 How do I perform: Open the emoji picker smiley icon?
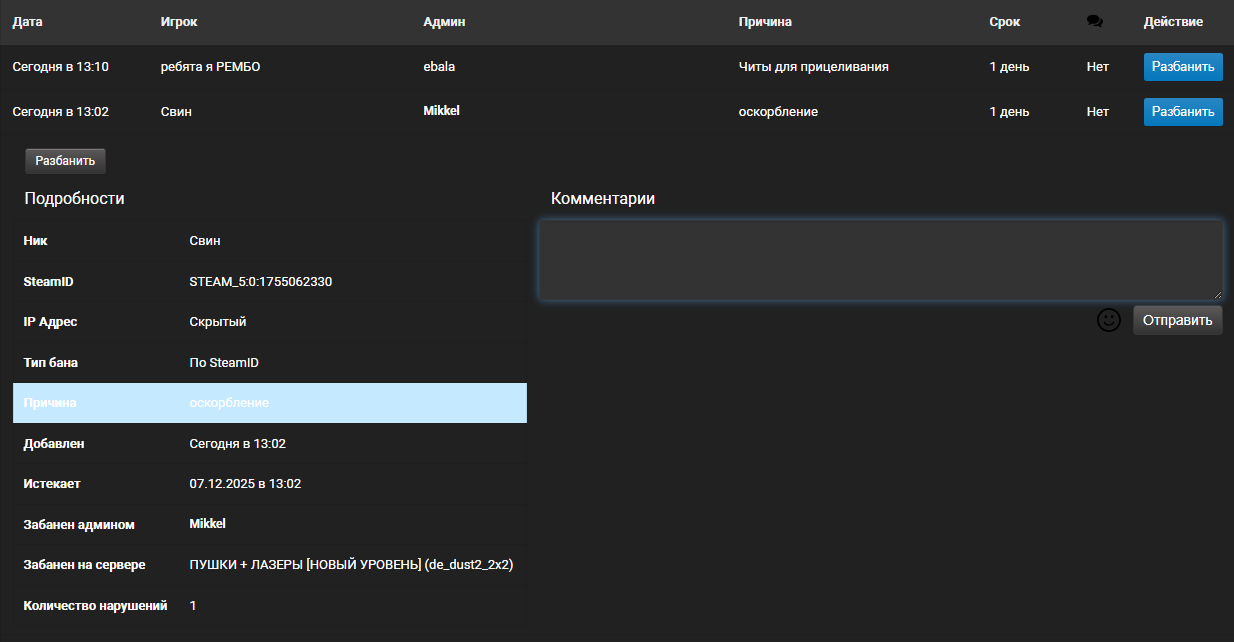1109,320
